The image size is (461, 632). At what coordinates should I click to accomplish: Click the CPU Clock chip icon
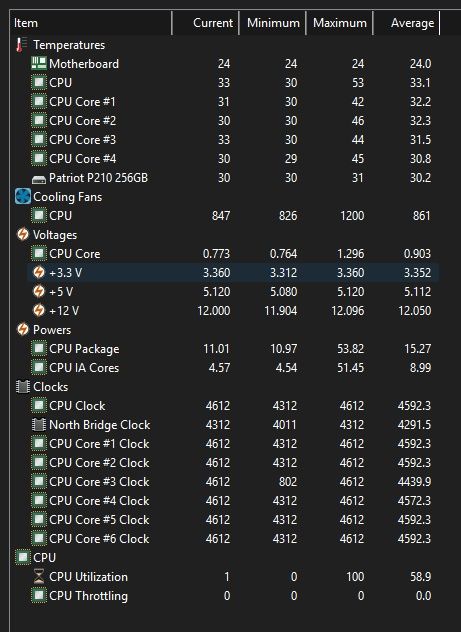coord(39,405)
